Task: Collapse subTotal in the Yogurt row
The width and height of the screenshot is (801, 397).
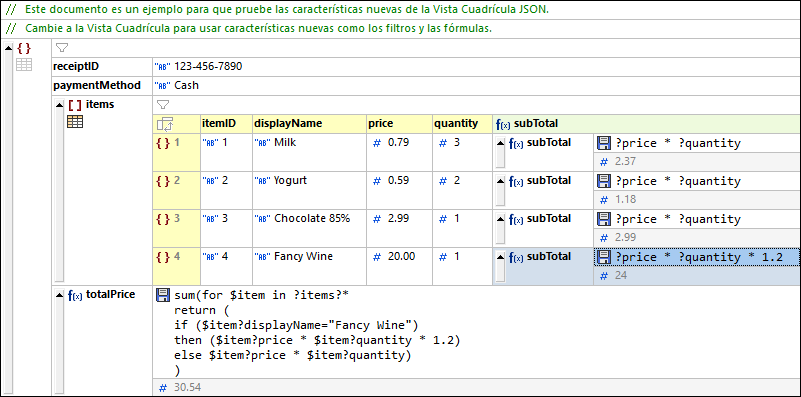Action: (501, 181)
